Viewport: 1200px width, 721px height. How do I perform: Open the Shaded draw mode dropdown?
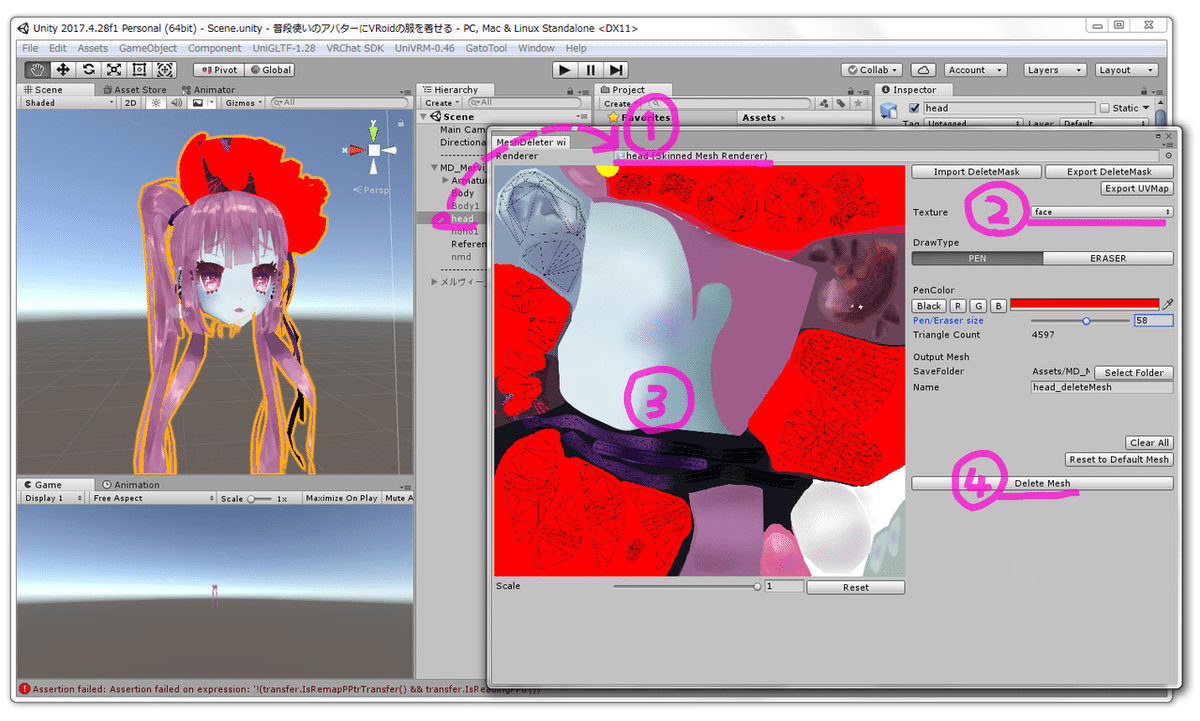point(69,103)
